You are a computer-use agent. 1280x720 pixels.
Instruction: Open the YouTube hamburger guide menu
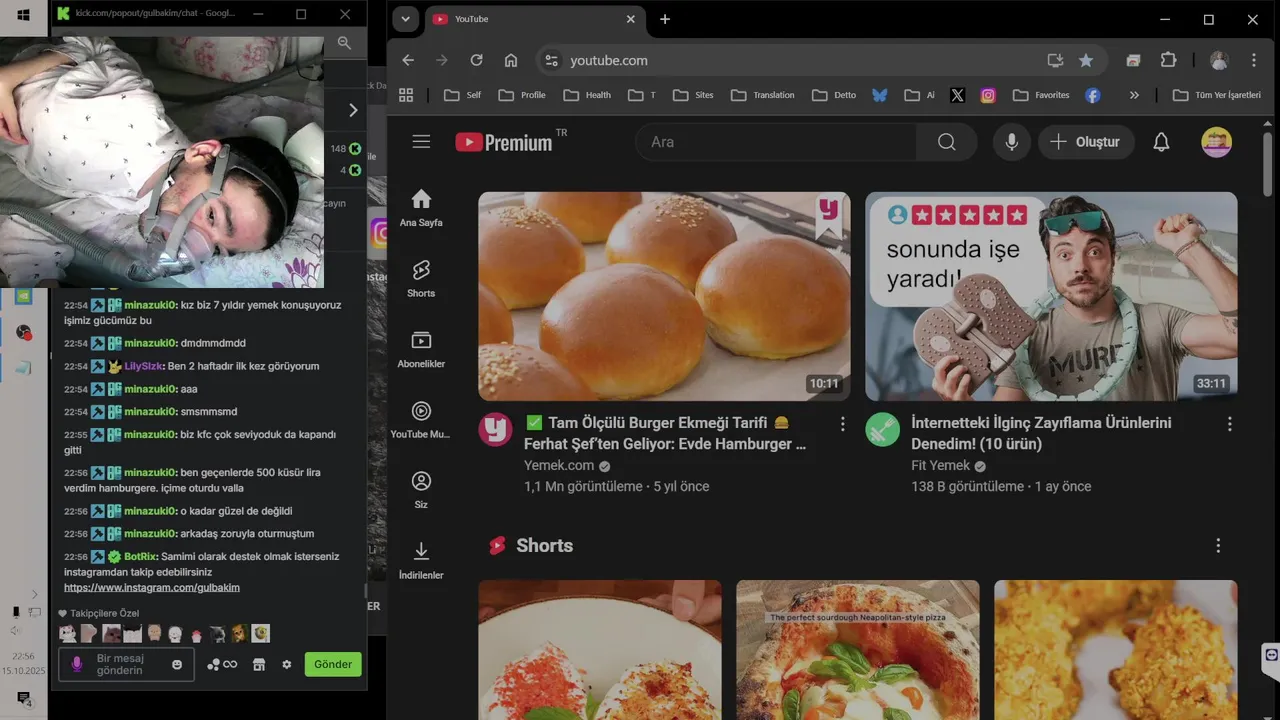coord(421,142)
